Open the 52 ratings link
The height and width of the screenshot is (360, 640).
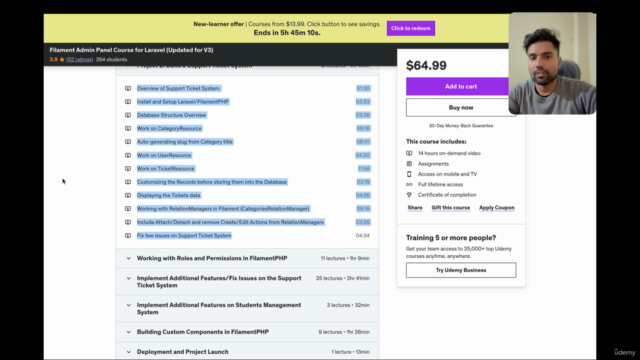click(x=80, y=60)
